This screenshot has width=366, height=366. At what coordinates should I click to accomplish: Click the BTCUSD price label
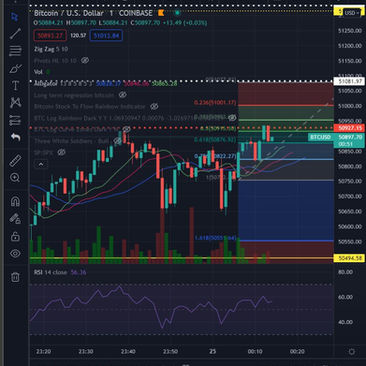(320, 137)
